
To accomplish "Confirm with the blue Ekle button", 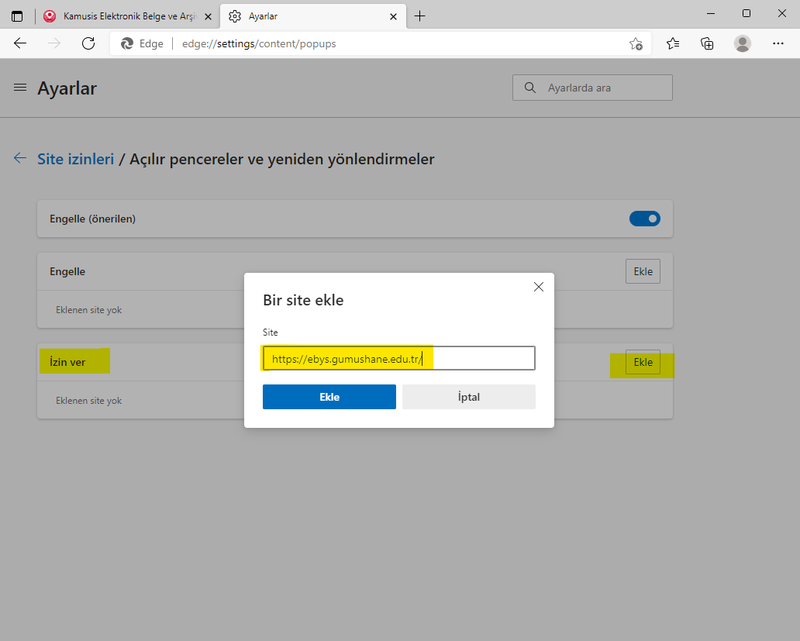I will [x=329, y=397].
